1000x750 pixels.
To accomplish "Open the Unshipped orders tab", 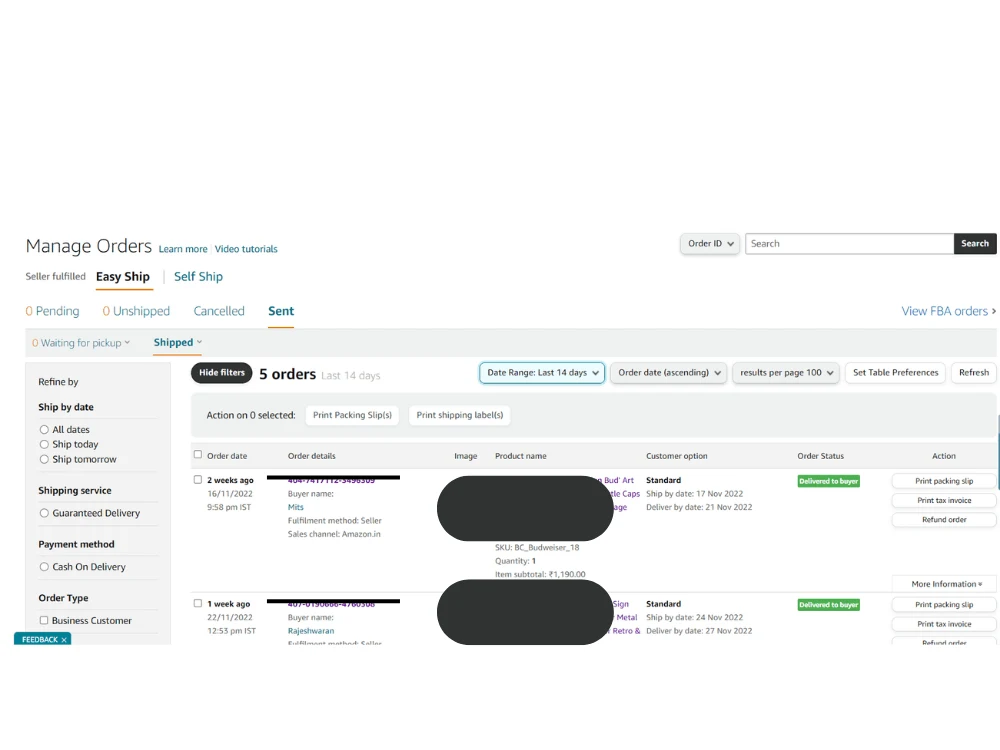I will [x=136, y=311].
